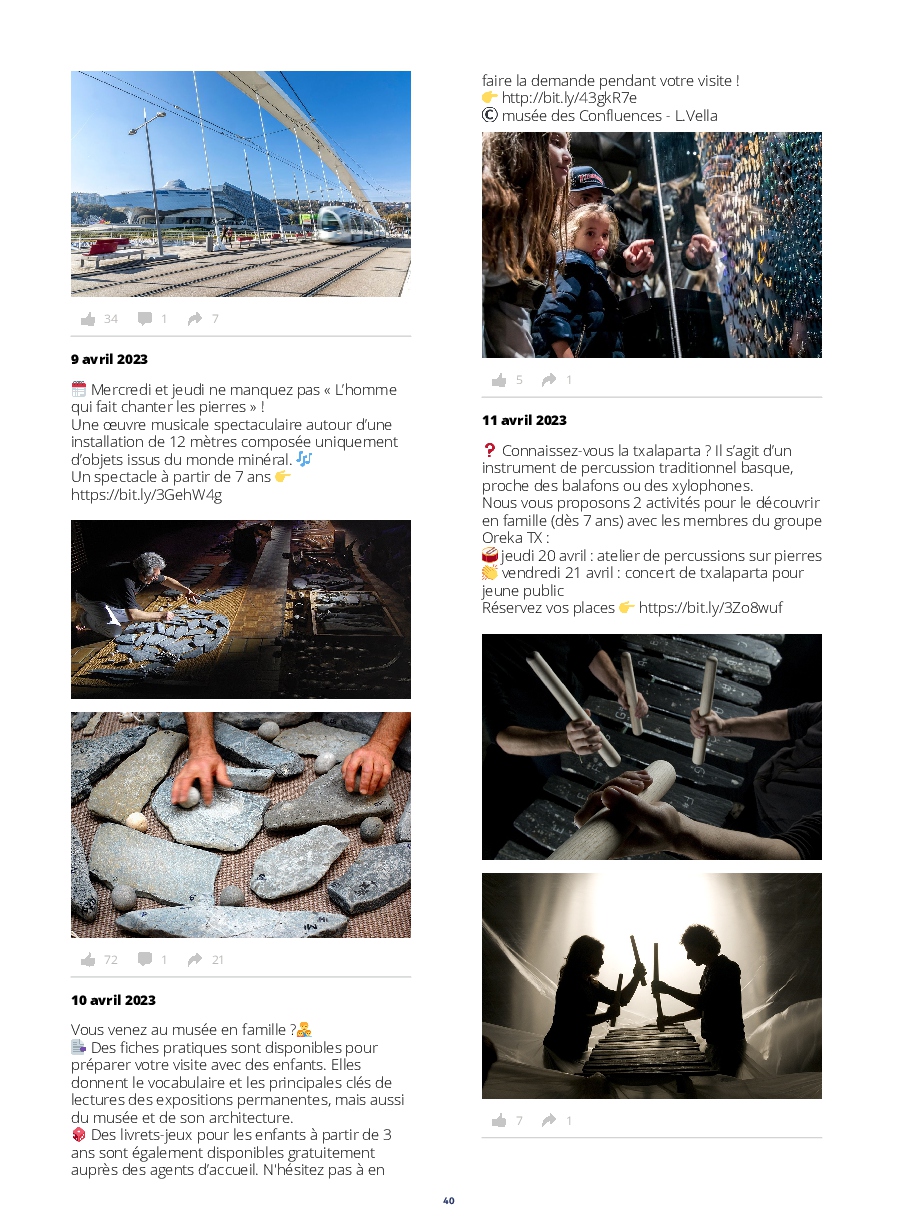Click the comment icon under the tram photo
Screen dimensions: 898x1228
pyautogui.click(x=145, y=319)
